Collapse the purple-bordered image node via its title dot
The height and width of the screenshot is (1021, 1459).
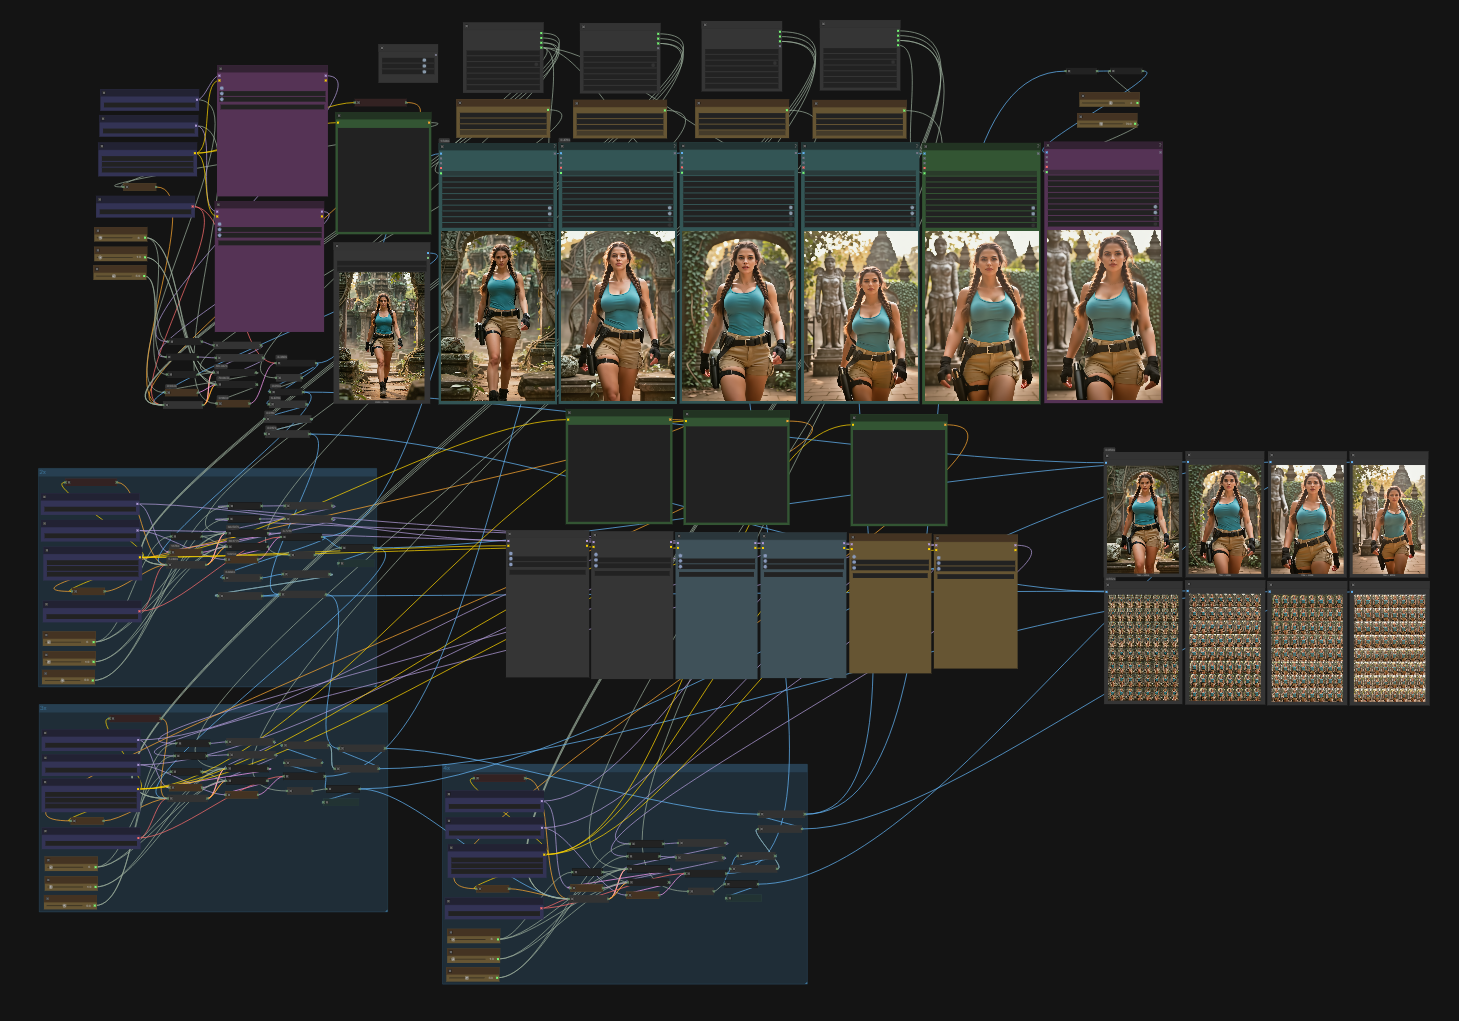point(1048,146)
